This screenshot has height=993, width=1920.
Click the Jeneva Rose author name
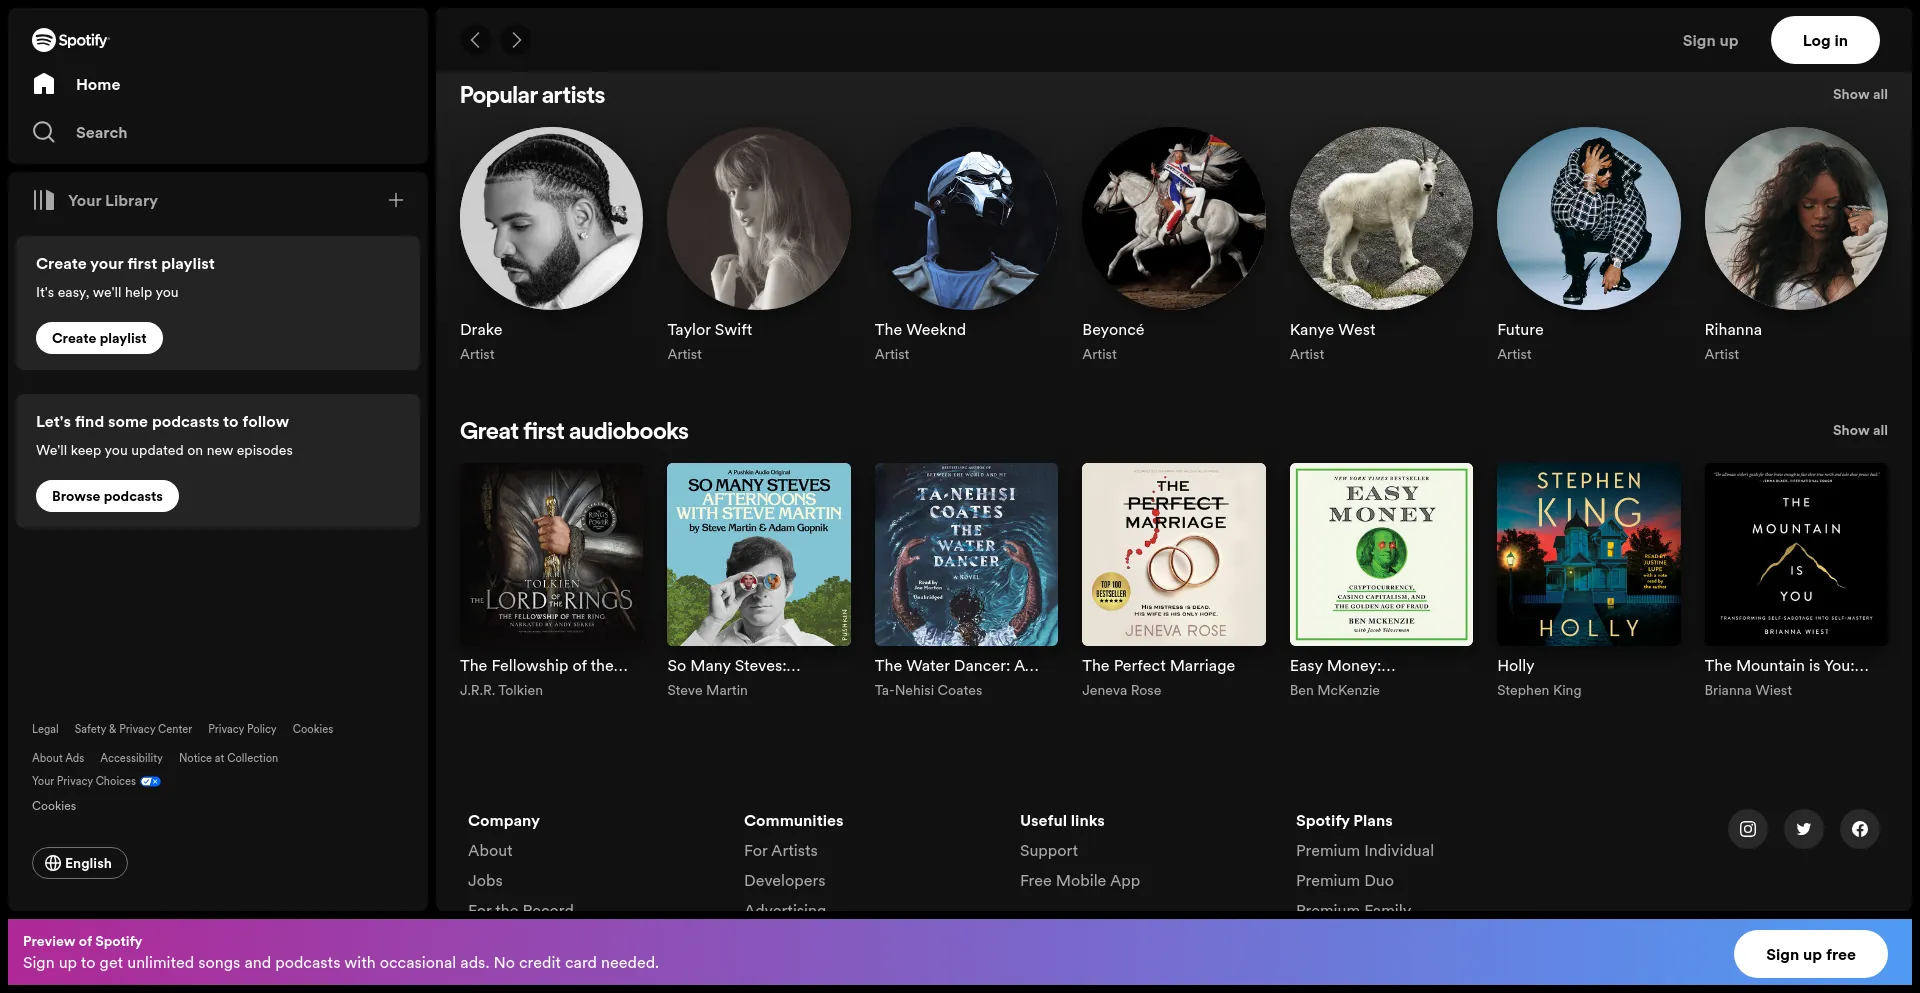coord(1121,690)
